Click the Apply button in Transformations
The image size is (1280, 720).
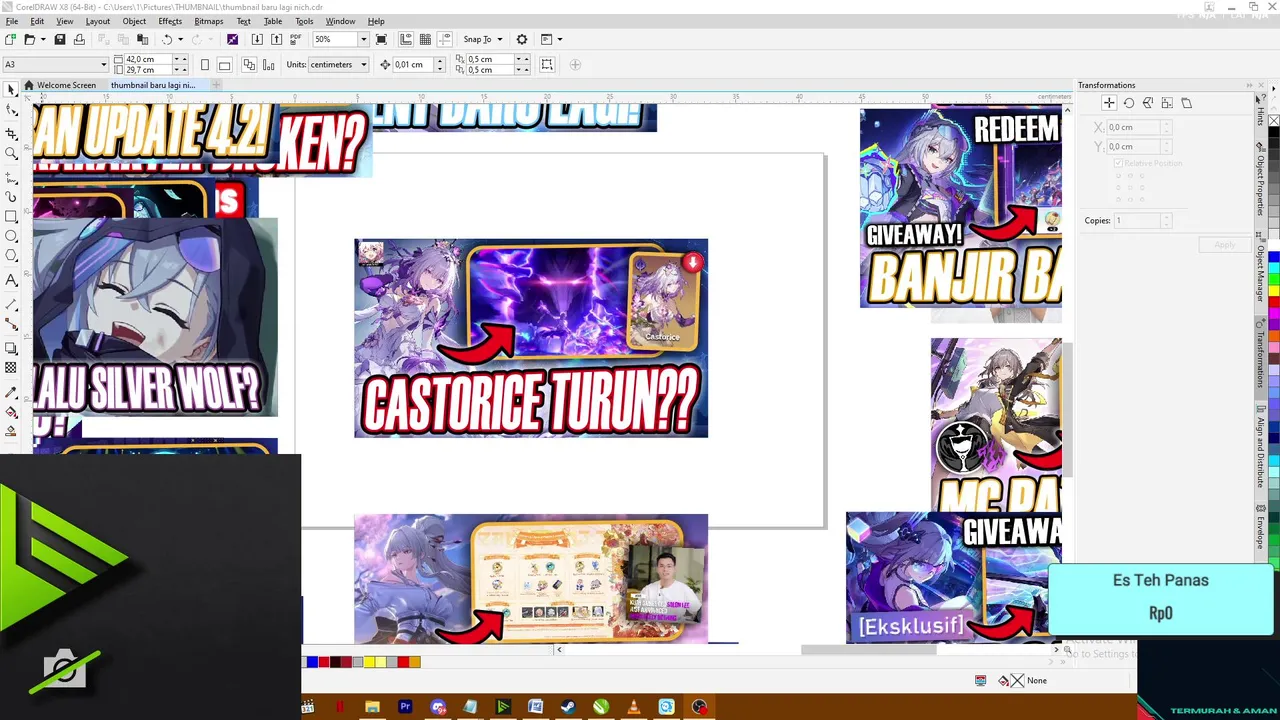click(x=1224, y=244)
